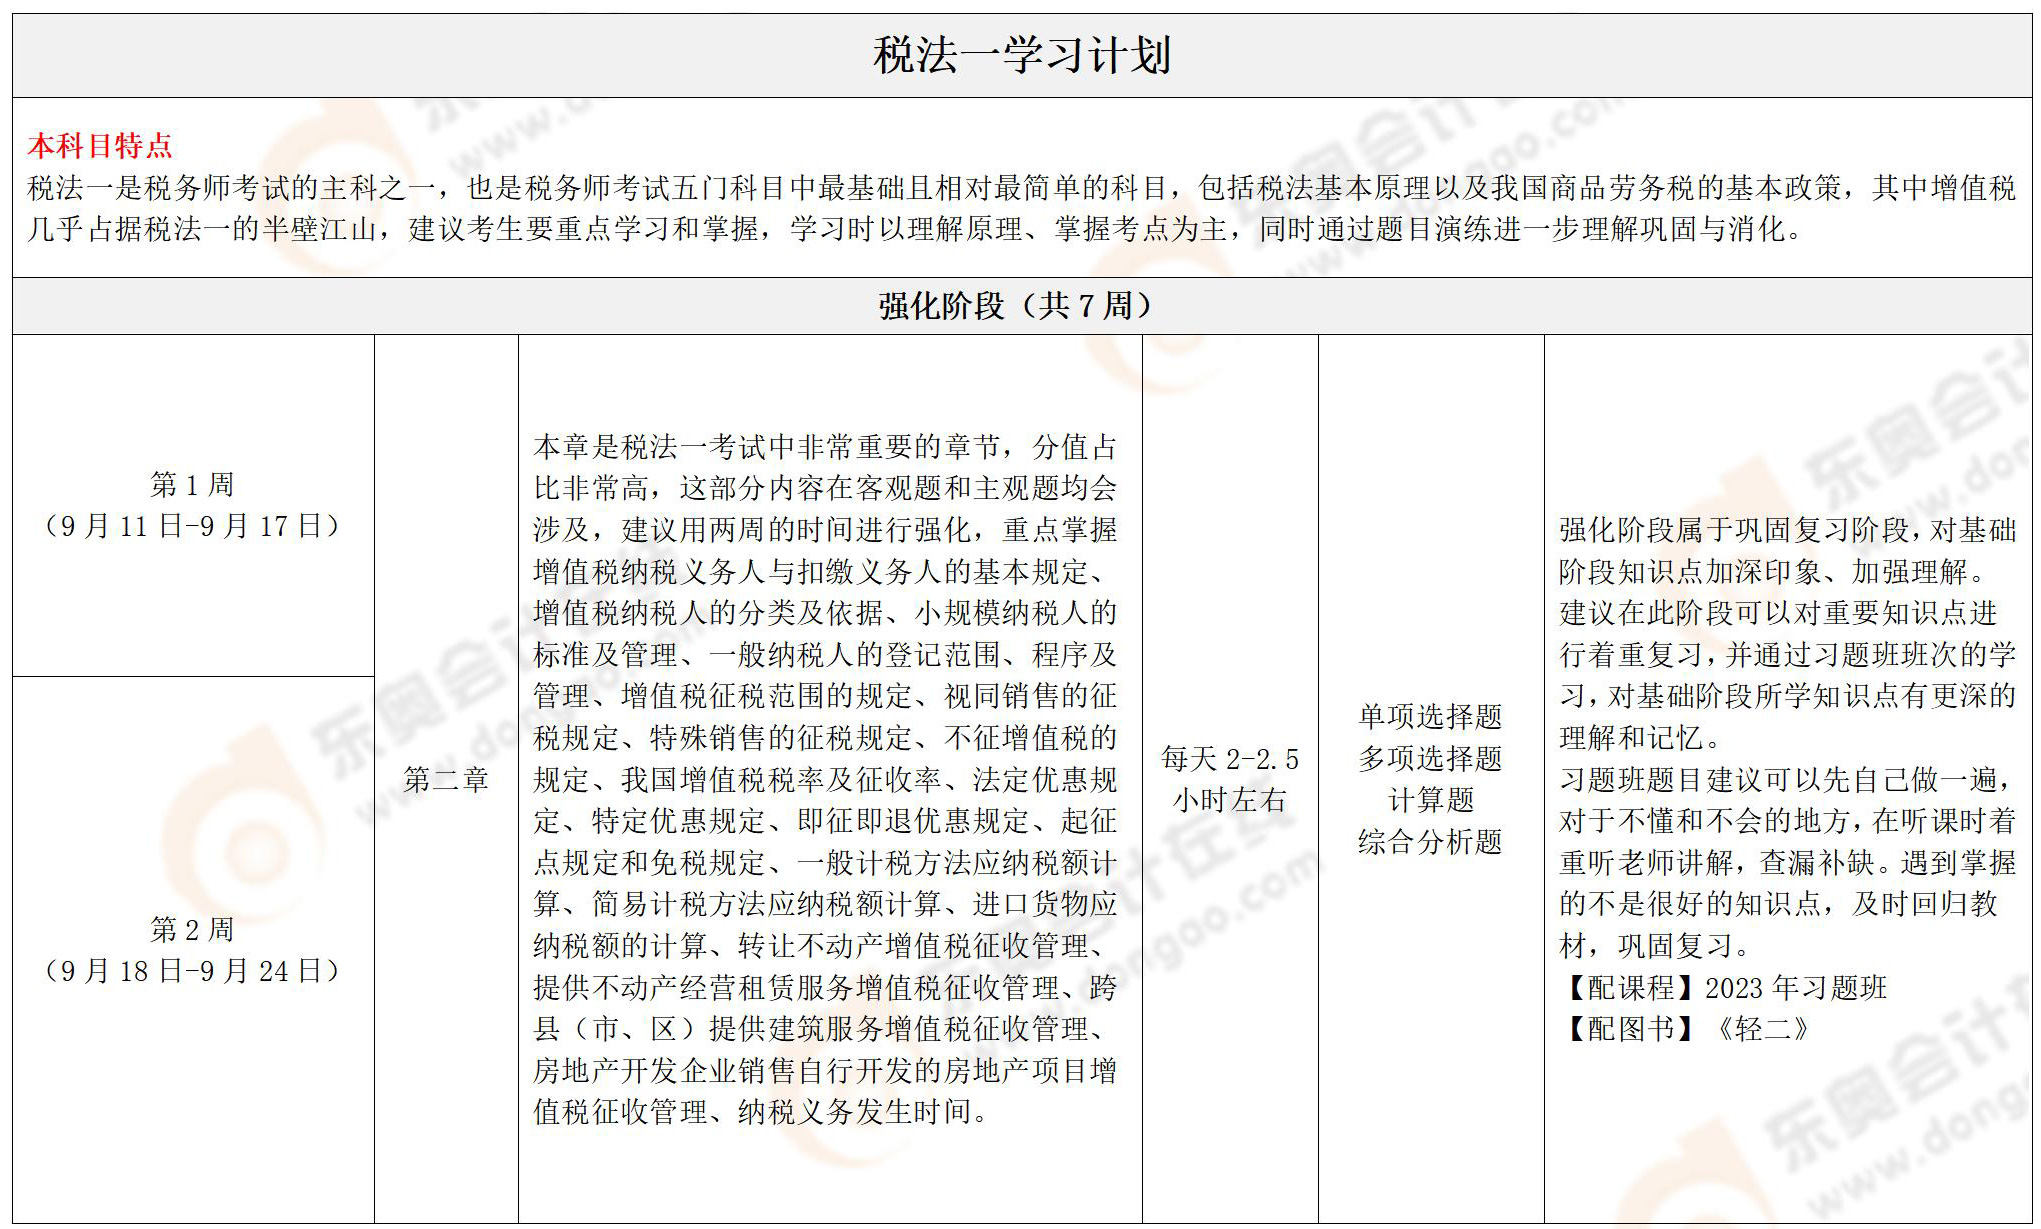Screen dimensions: 2041x1229
Task: Click the last line ending 纳税义务发生时间
Action: (x=760, y=1112)
